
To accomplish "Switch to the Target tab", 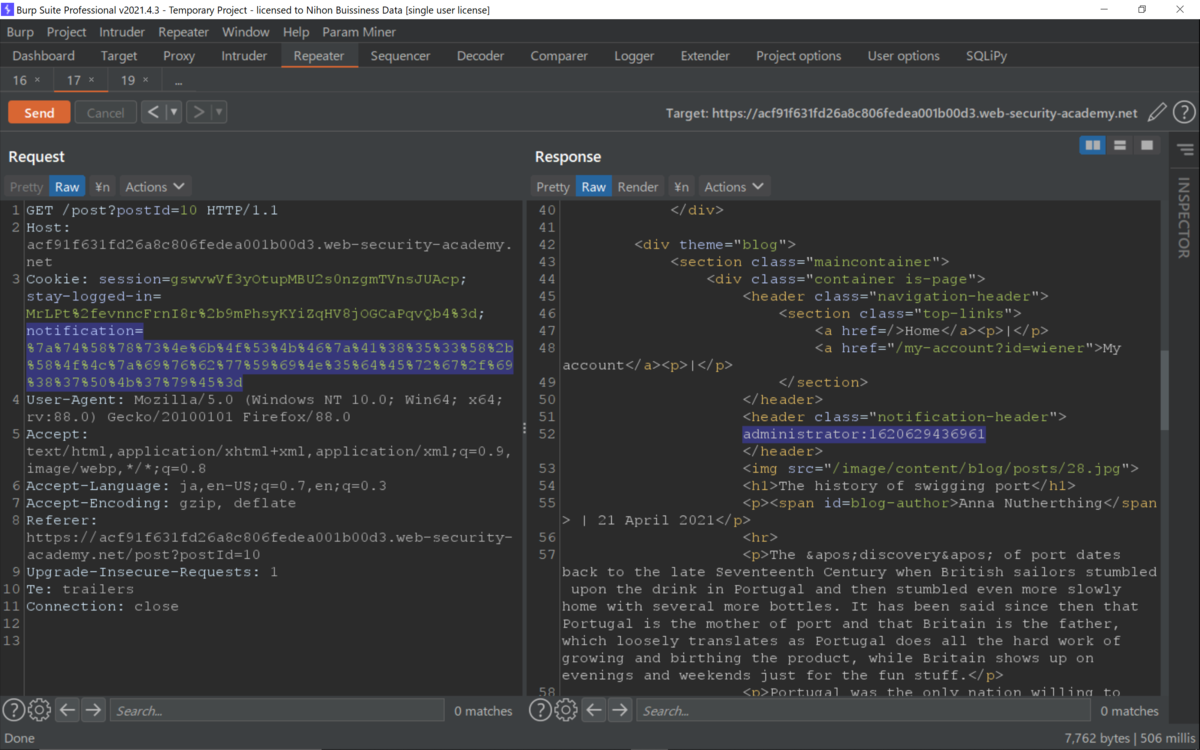I will coord(119,56).
